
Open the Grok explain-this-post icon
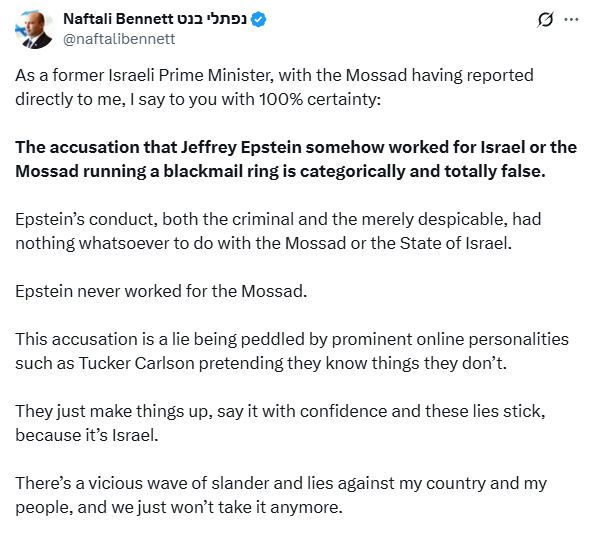click(545, 19)
